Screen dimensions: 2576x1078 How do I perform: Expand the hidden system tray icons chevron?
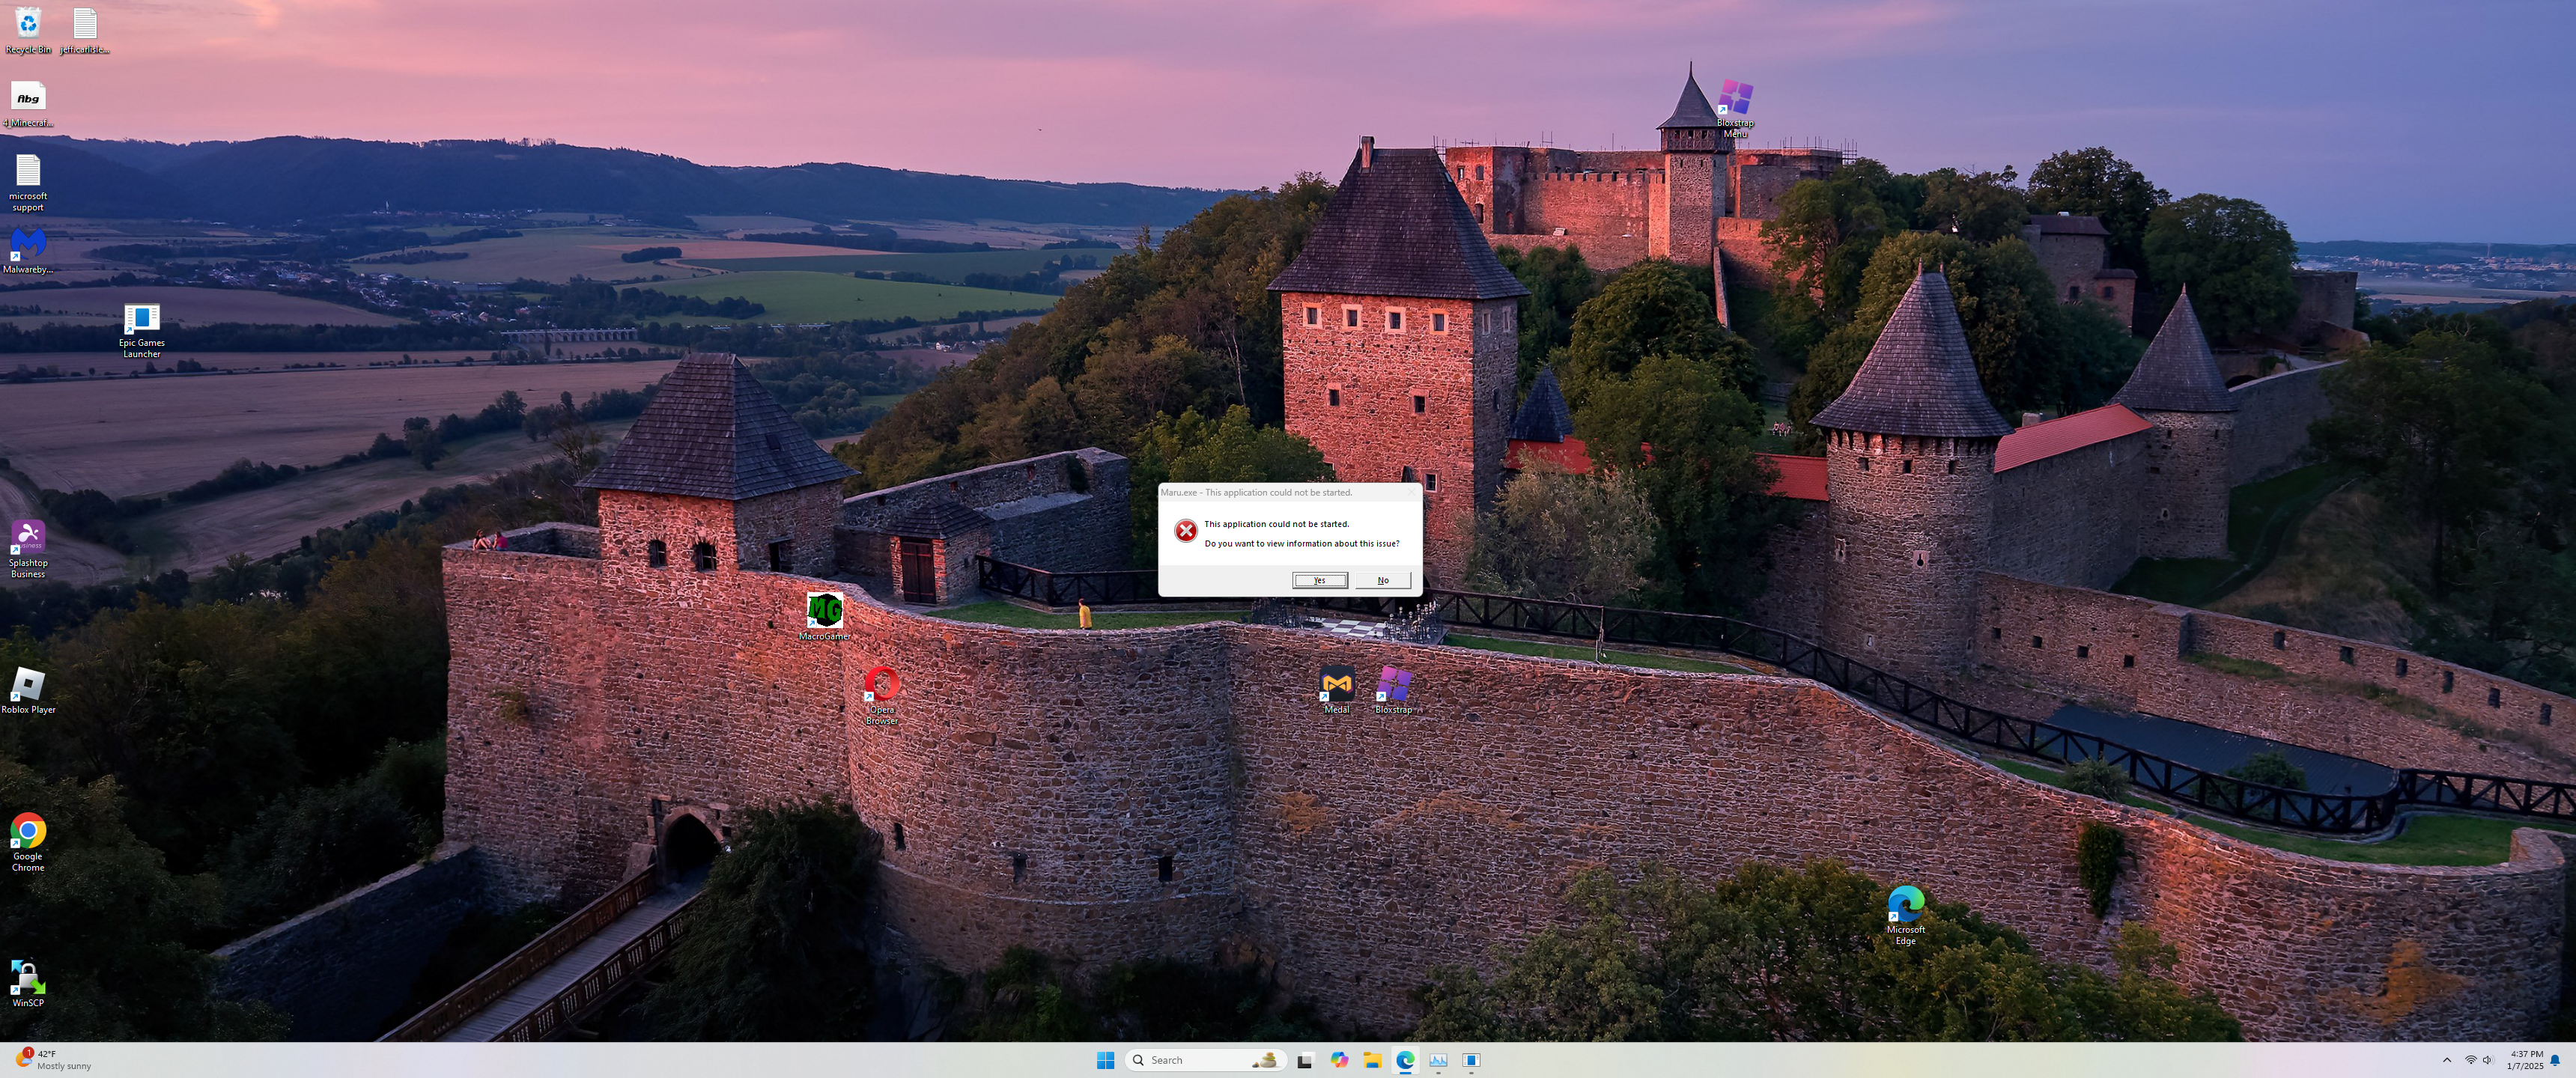tap(2446, 1060)
